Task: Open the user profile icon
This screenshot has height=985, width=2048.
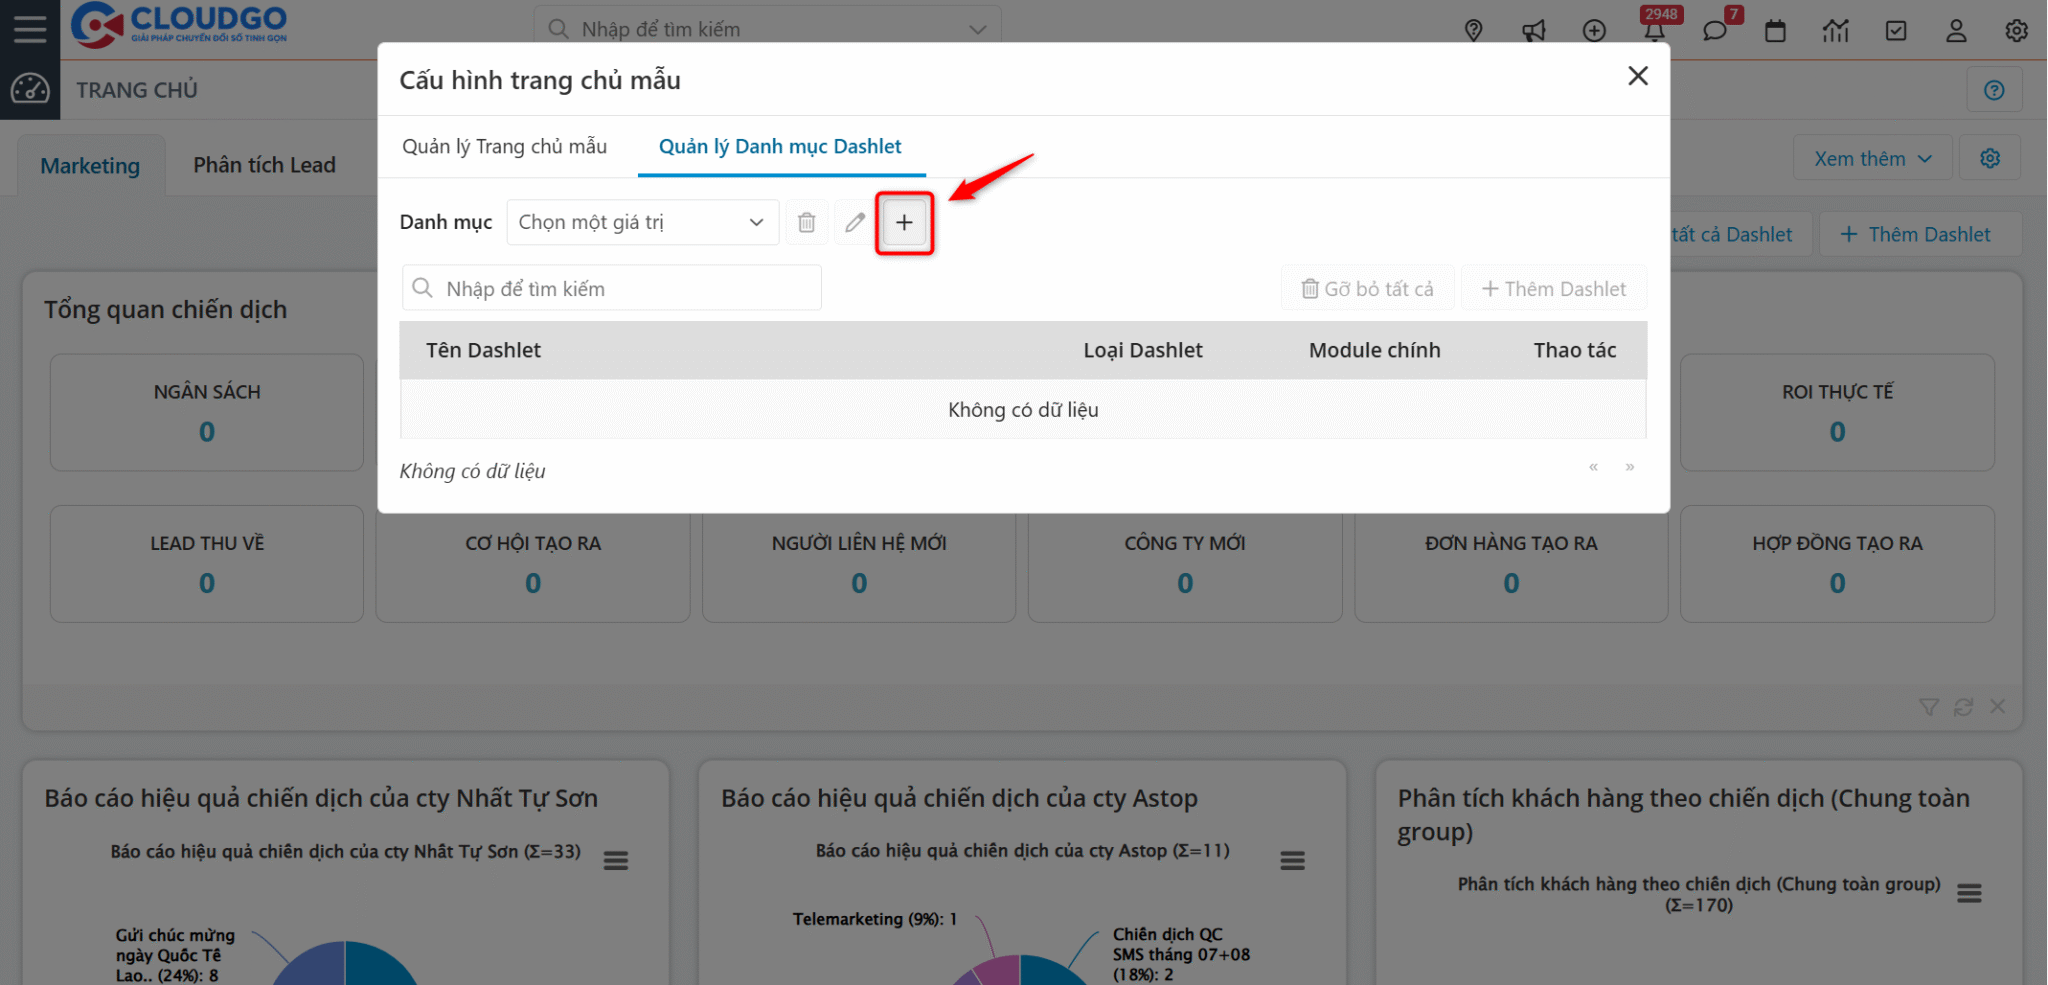Action: coord(1956,31)
